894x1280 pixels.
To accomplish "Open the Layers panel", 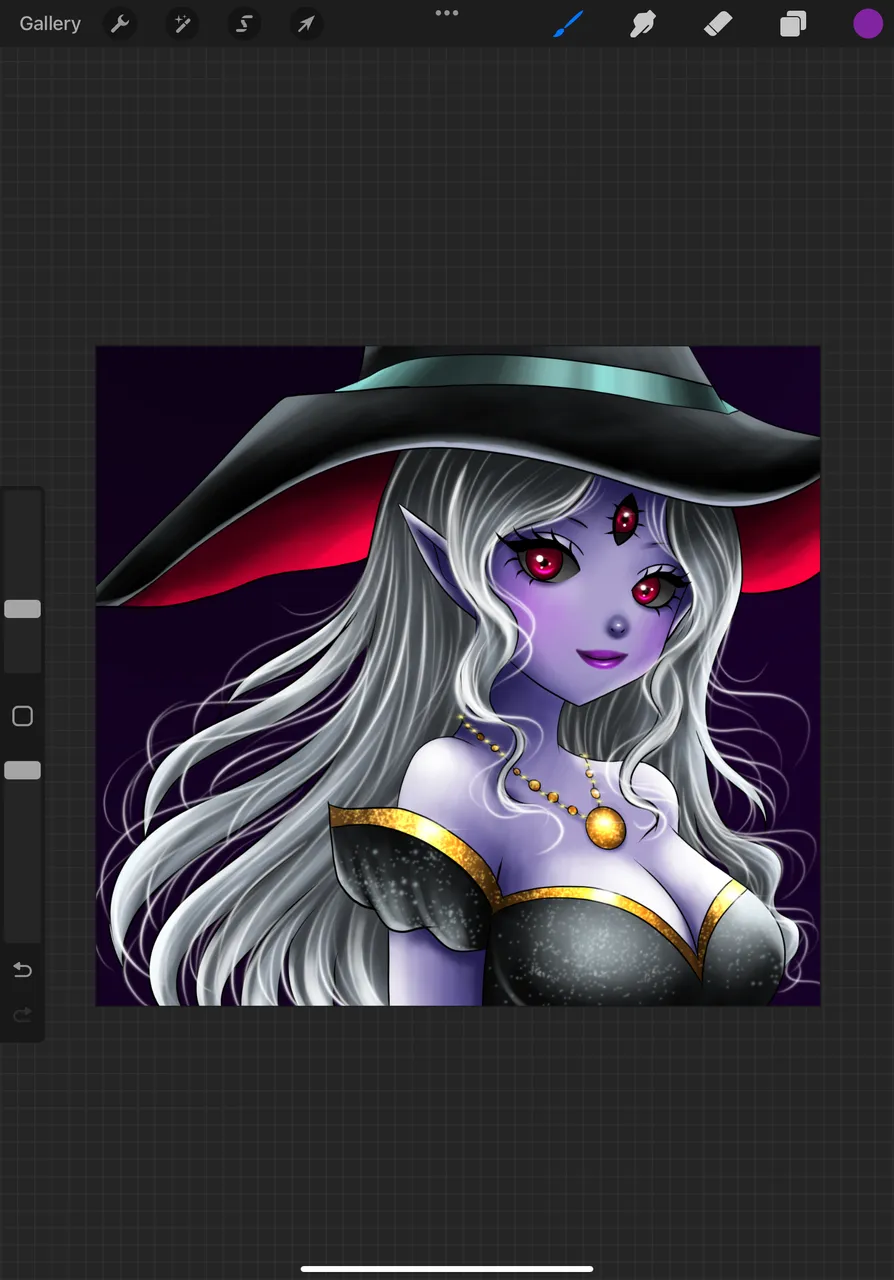I will coord(793,24).
